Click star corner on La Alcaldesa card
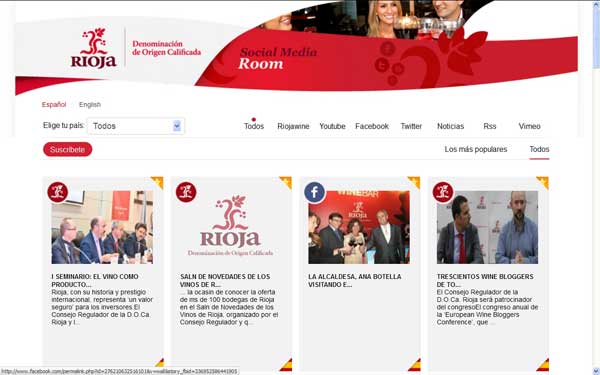The height and width of the screenshot is (375, 600). (x=416, y=181)
